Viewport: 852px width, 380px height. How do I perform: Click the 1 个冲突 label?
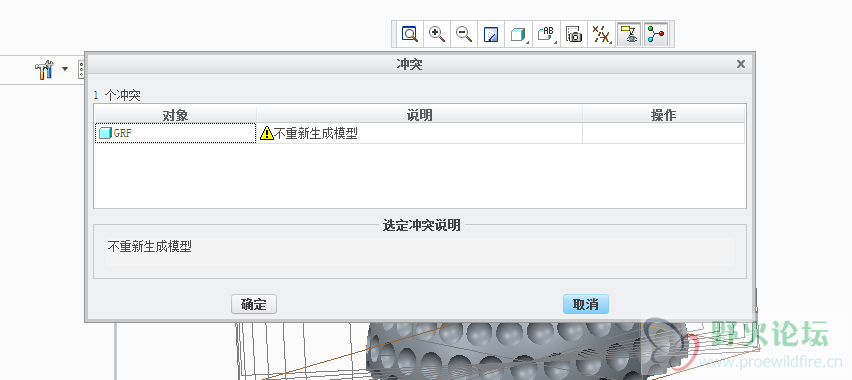click(x=117, y=96)
